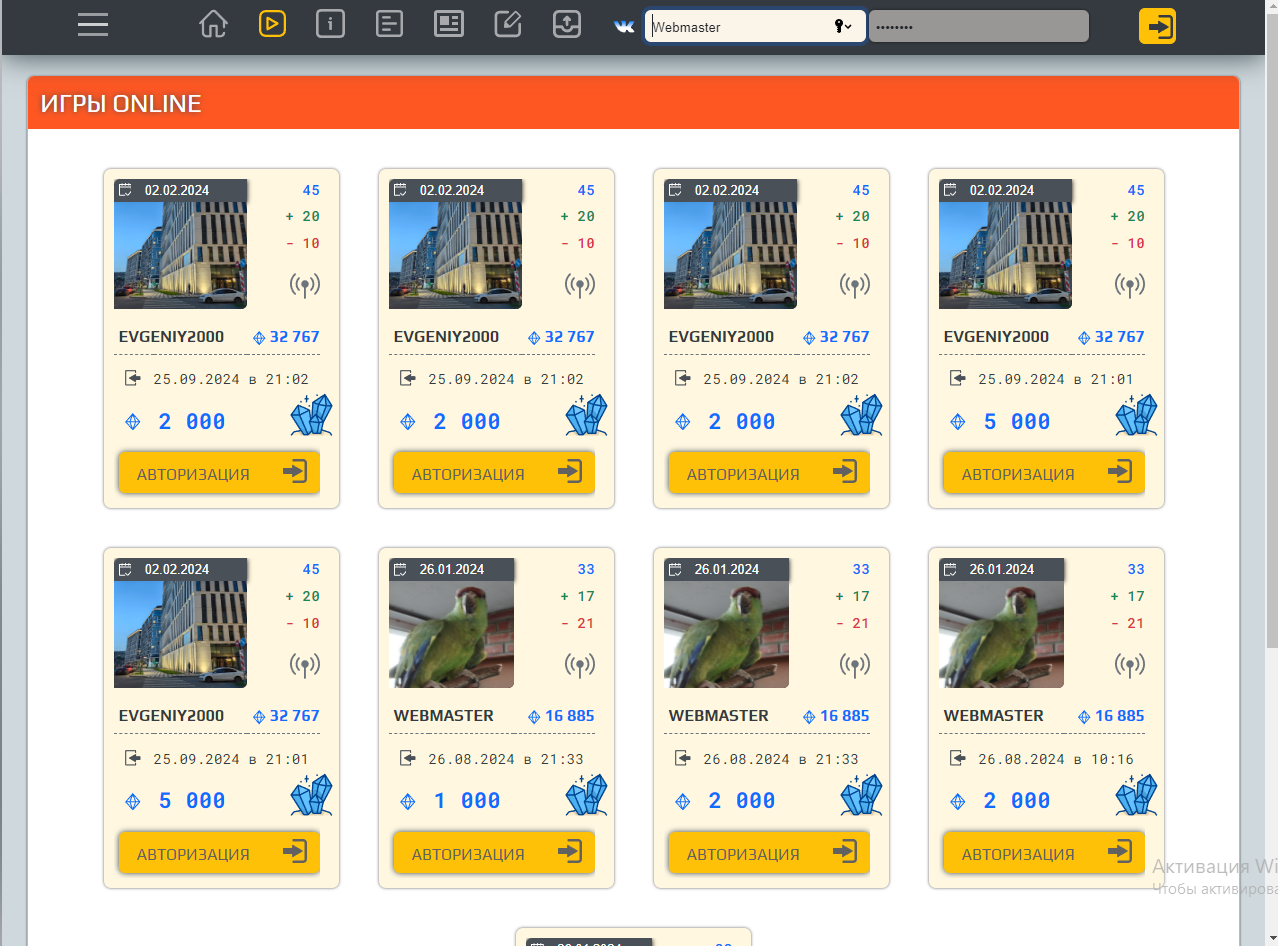Open the highlighted play games icon
Image resolution: width=1278 pixels, height=946 pixels.
[272, 23]
